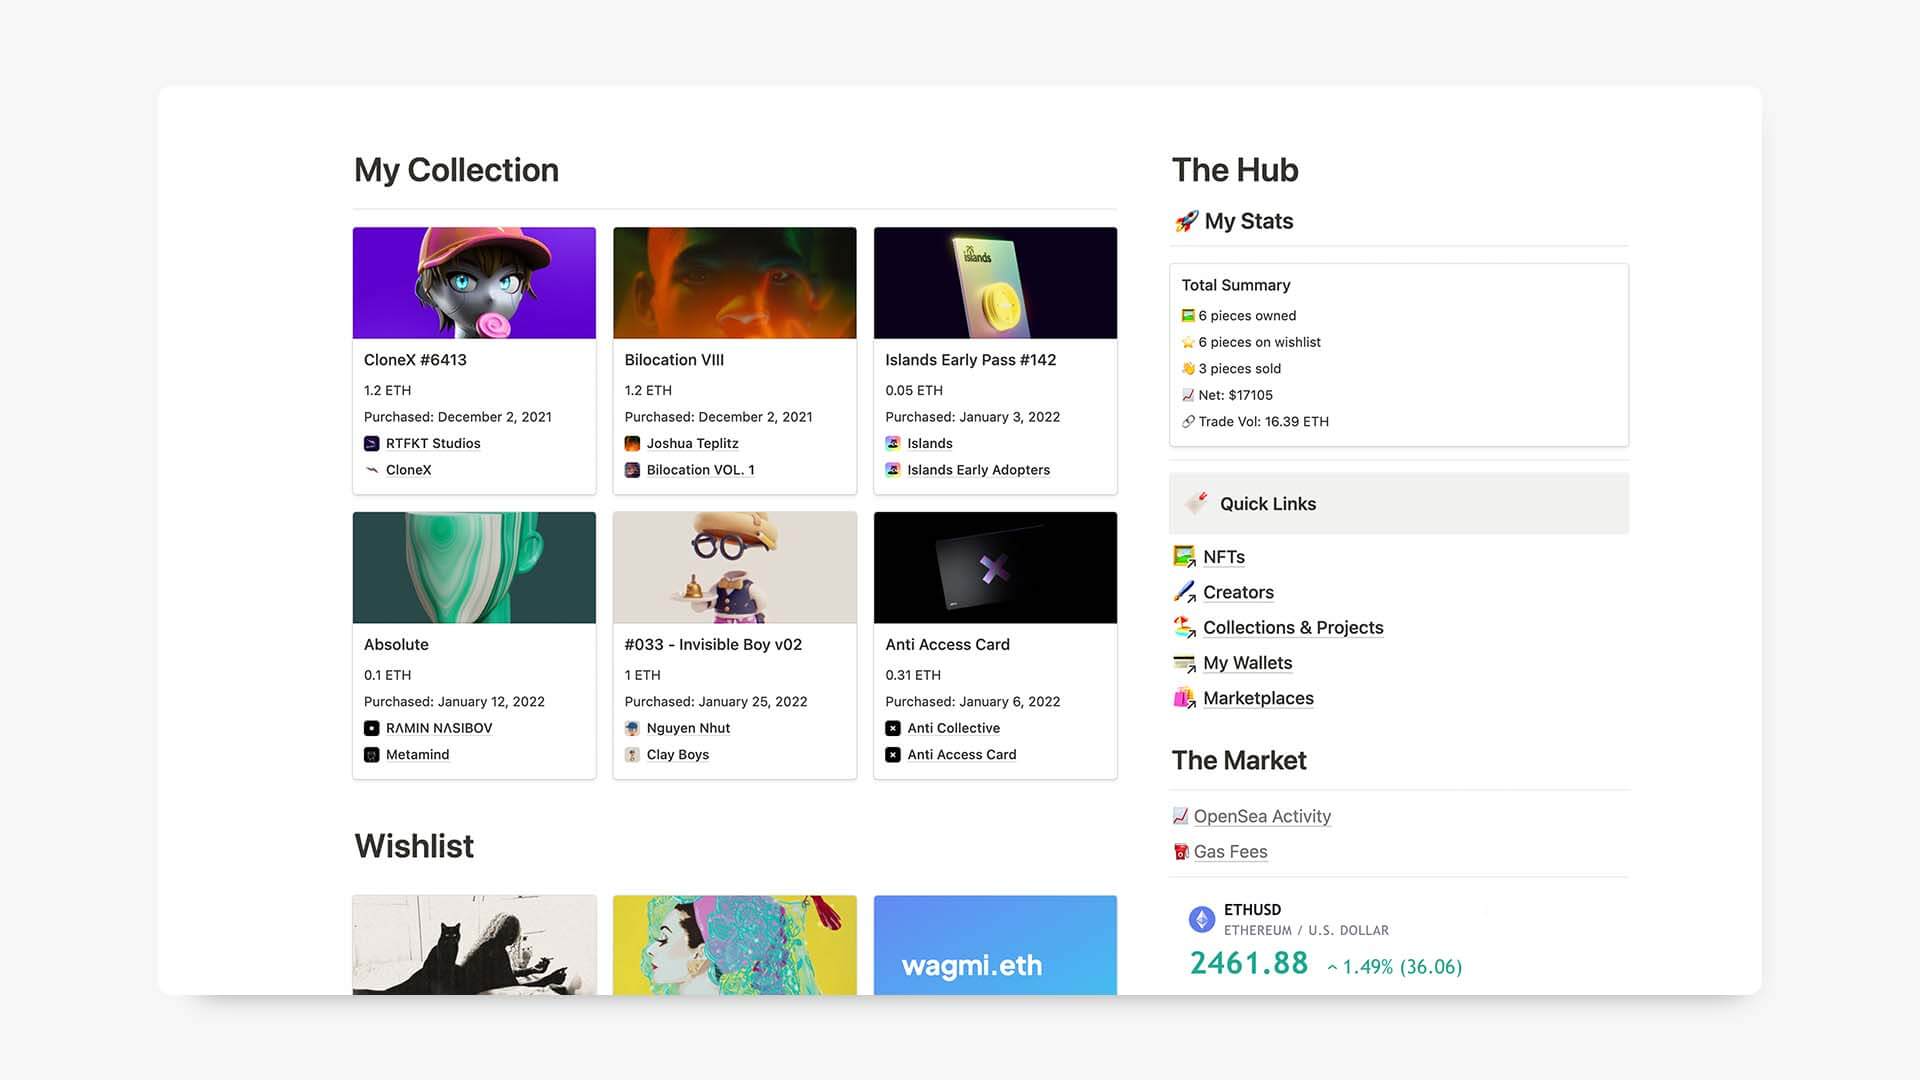Click the beach icon beside Collections & Projects
This screenshot has width=1920, height=1080.
click(1184, 627)
